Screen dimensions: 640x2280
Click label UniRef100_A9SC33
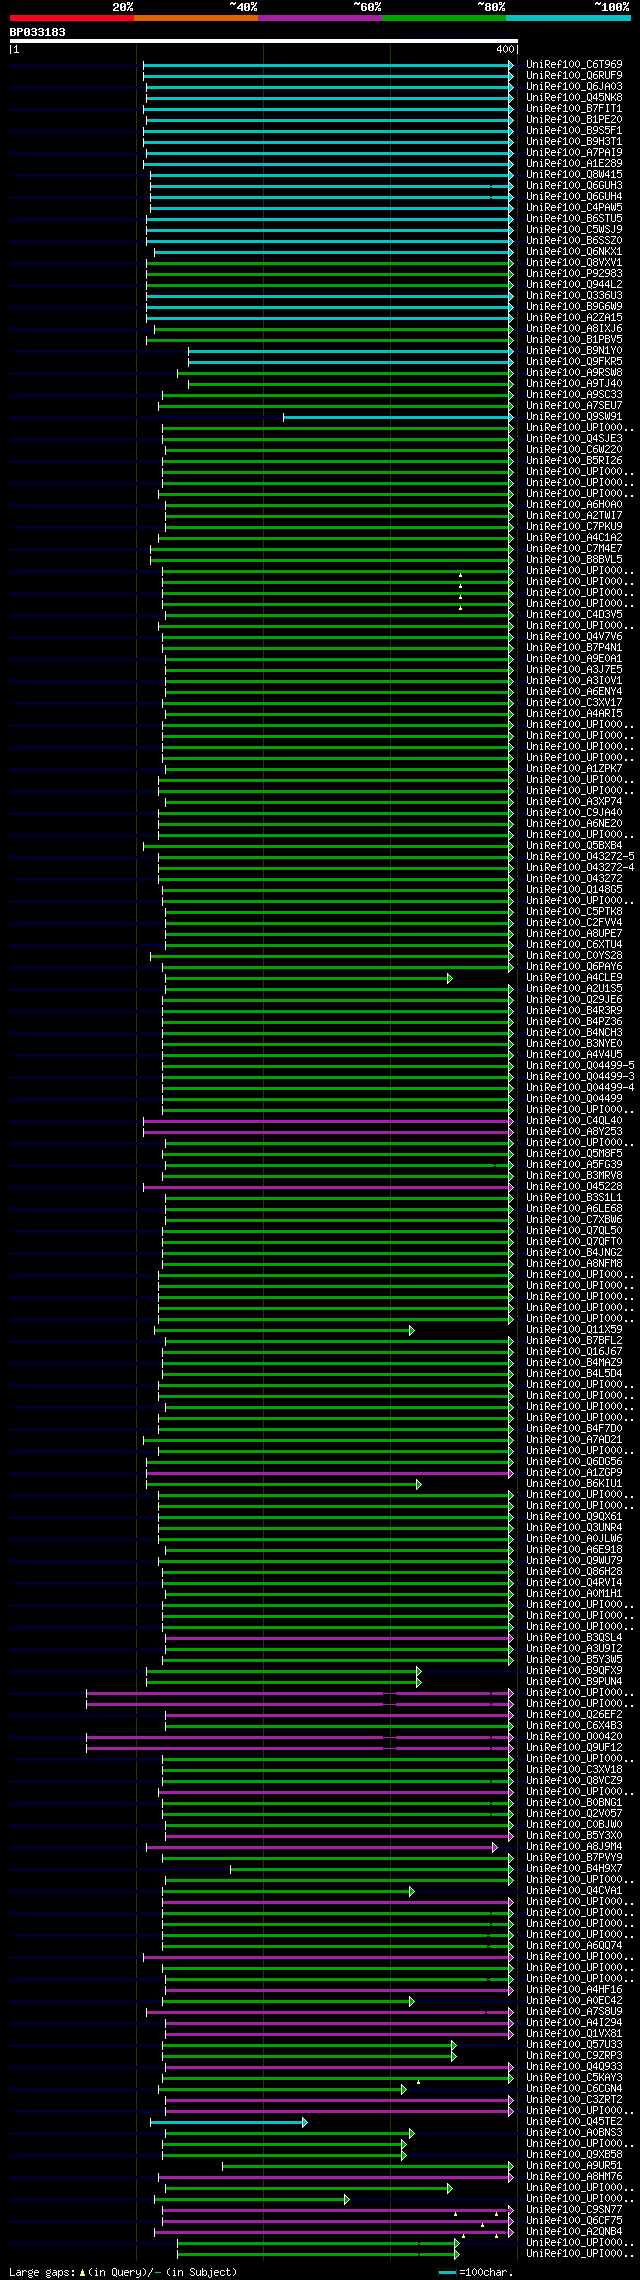pos(574,394)
